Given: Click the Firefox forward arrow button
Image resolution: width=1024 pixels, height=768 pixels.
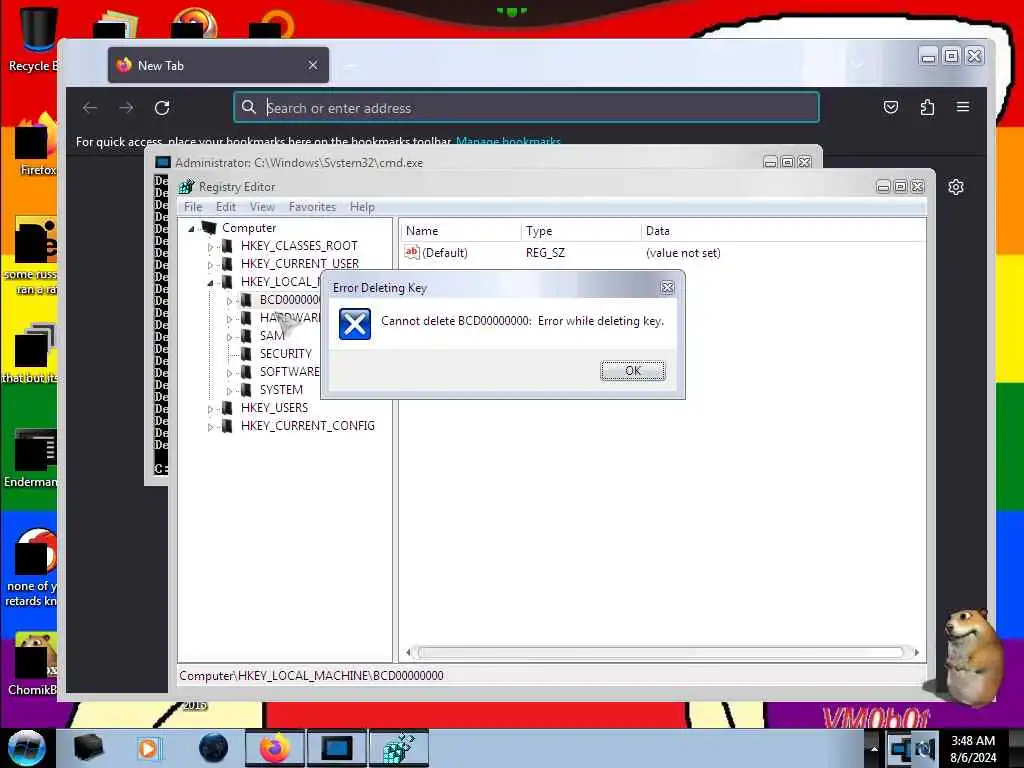Looking at the screenshot, I should point(126,108).
